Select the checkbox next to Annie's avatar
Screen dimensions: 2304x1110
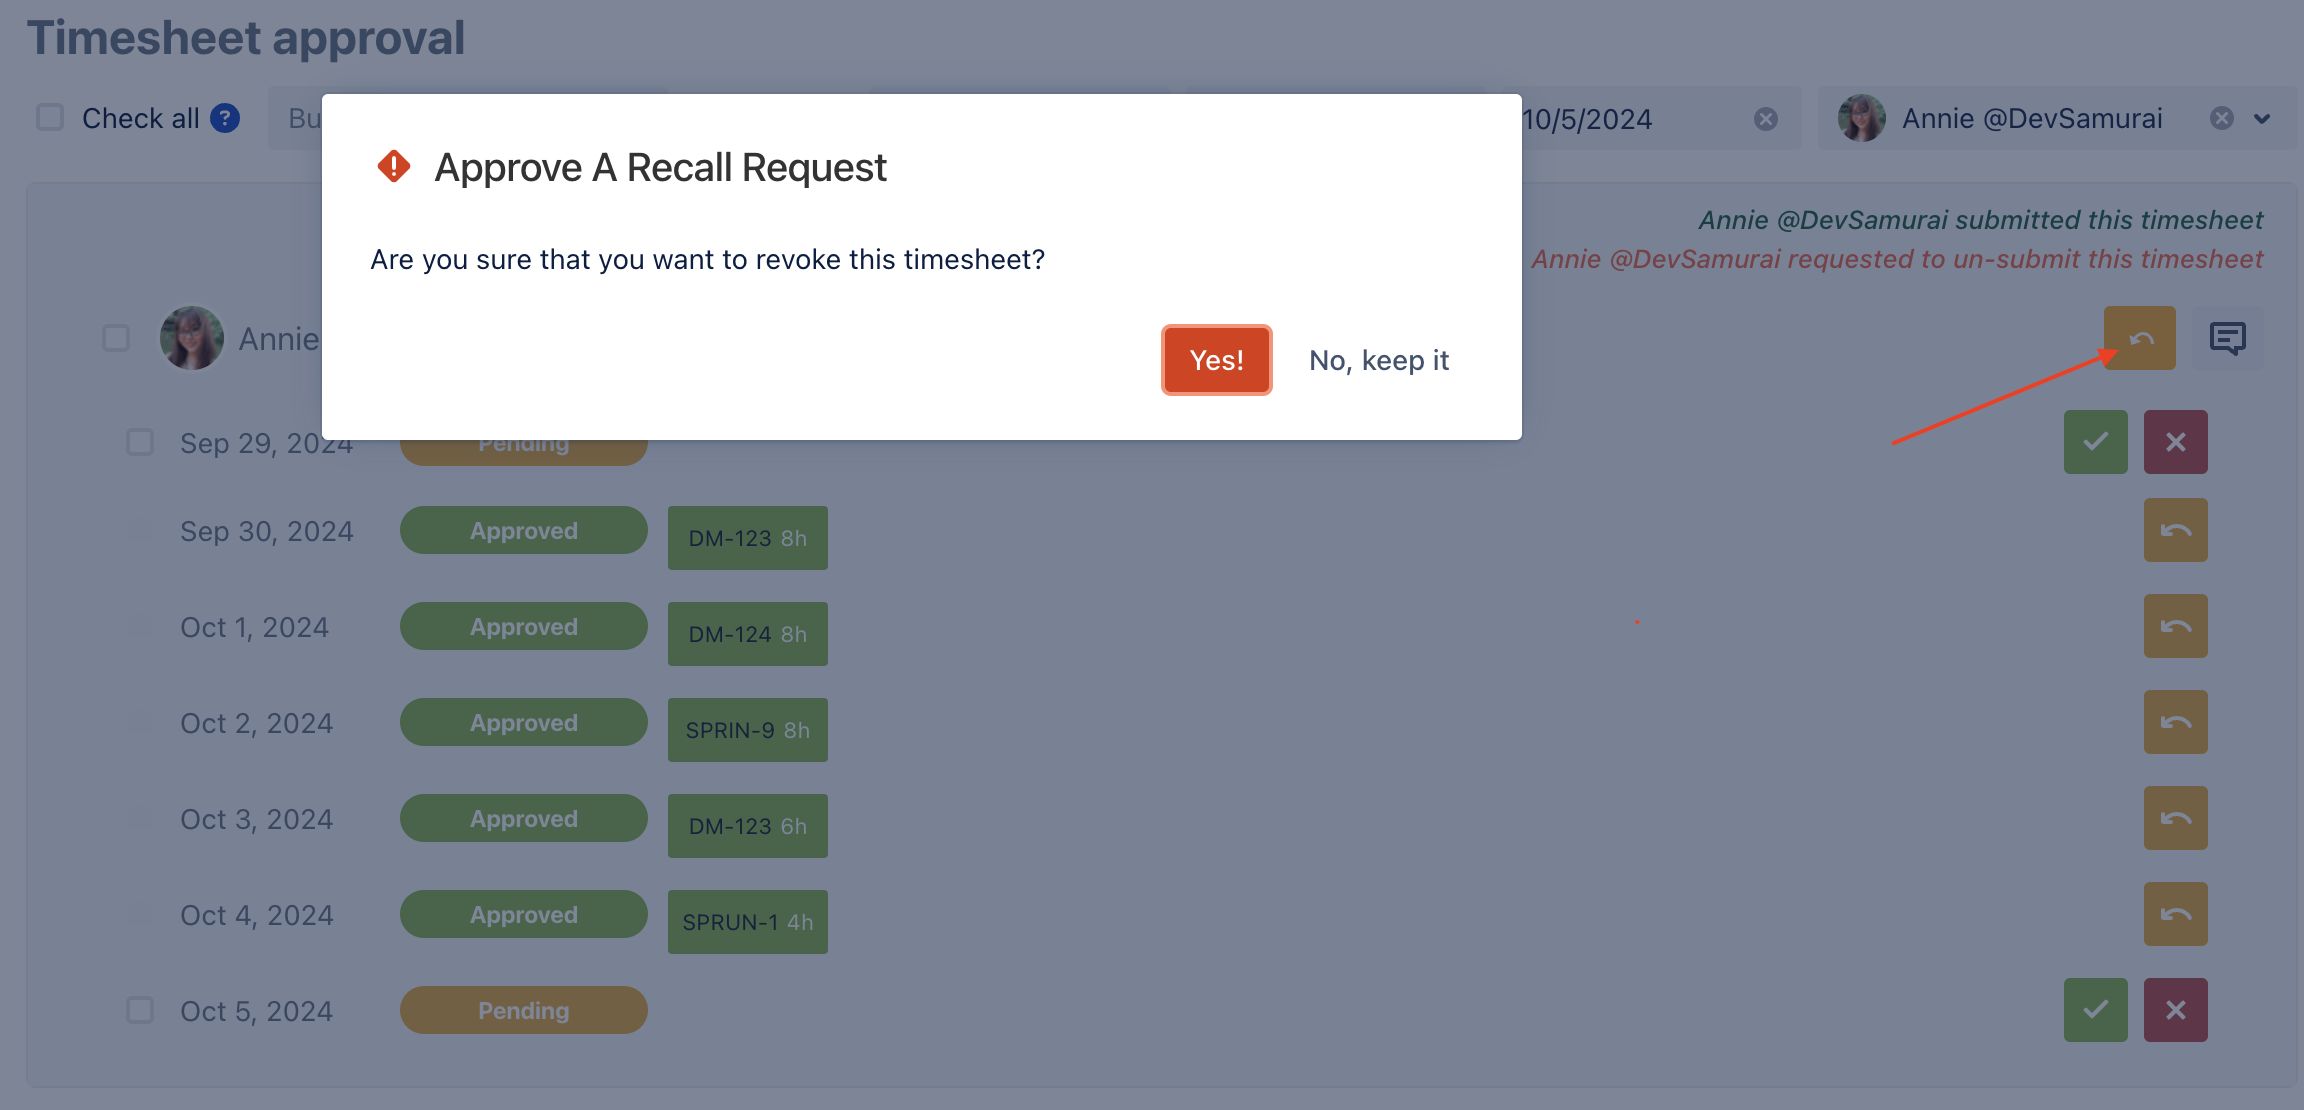coord(116,338)
